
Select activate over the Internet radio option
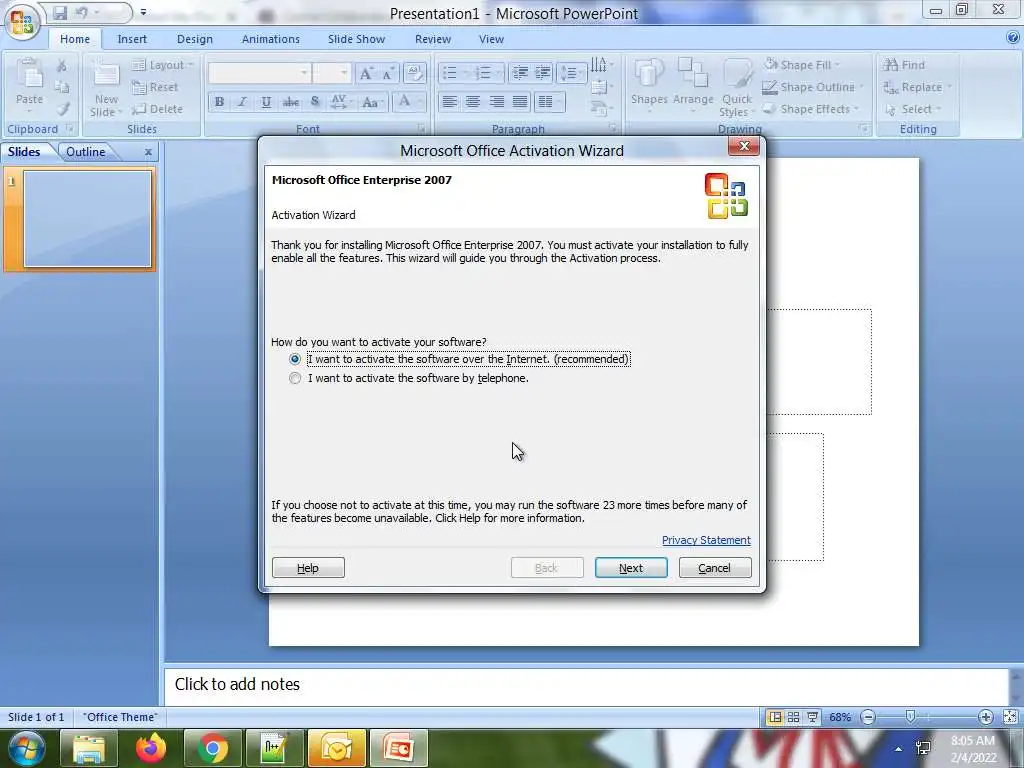[x=295, y=359]
